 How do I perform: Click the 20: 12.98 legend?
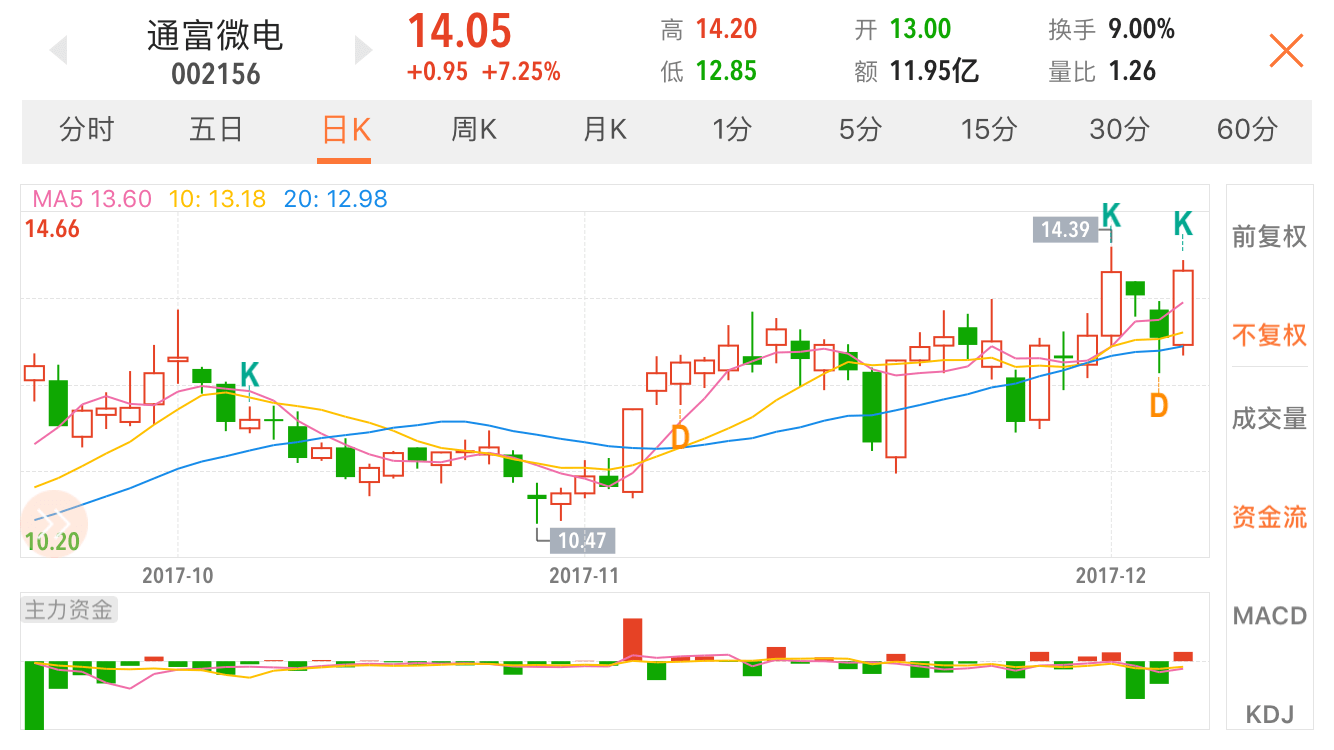click(335, 199)
